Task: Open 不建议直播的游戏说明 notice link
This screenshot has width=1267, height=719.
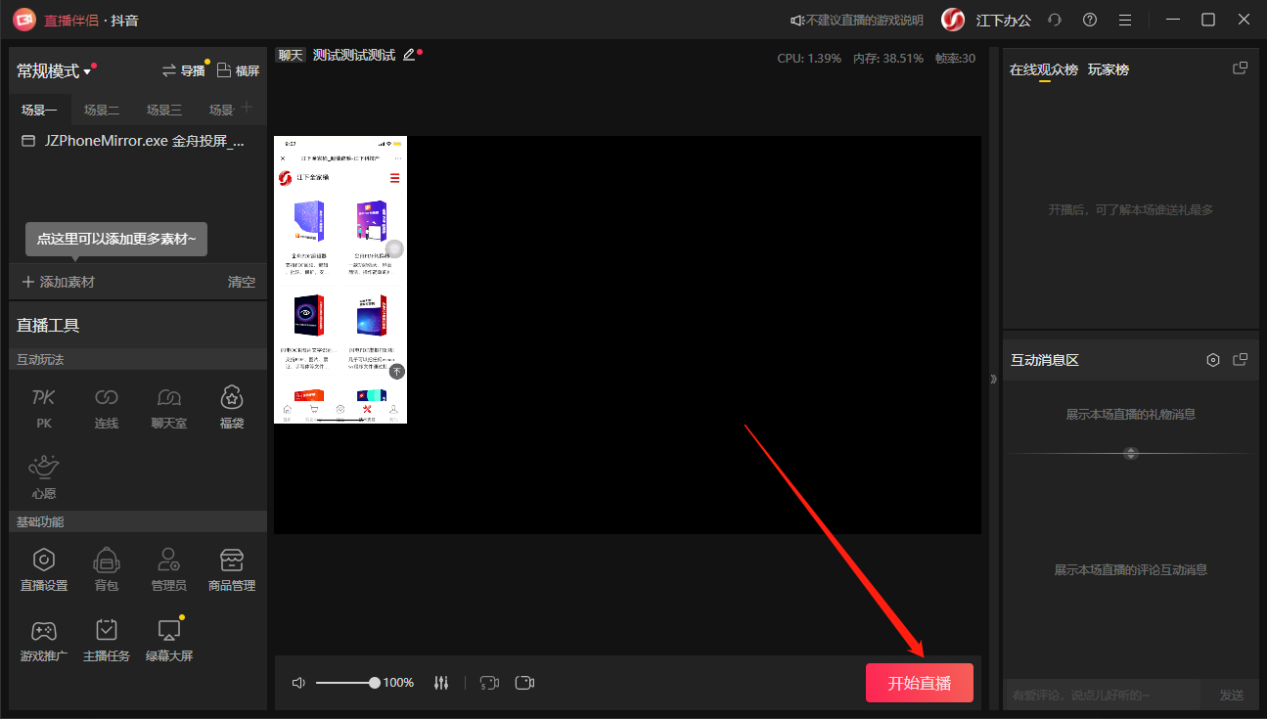Action: (x=856, y=20)
